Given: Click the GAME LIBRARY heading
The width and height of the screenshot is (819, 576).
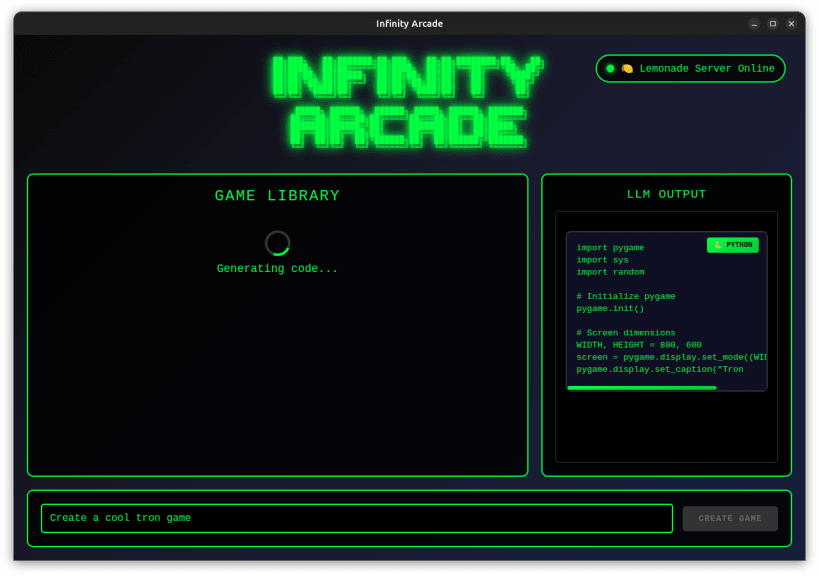Looking at the screenshot, I should [277, 195].
